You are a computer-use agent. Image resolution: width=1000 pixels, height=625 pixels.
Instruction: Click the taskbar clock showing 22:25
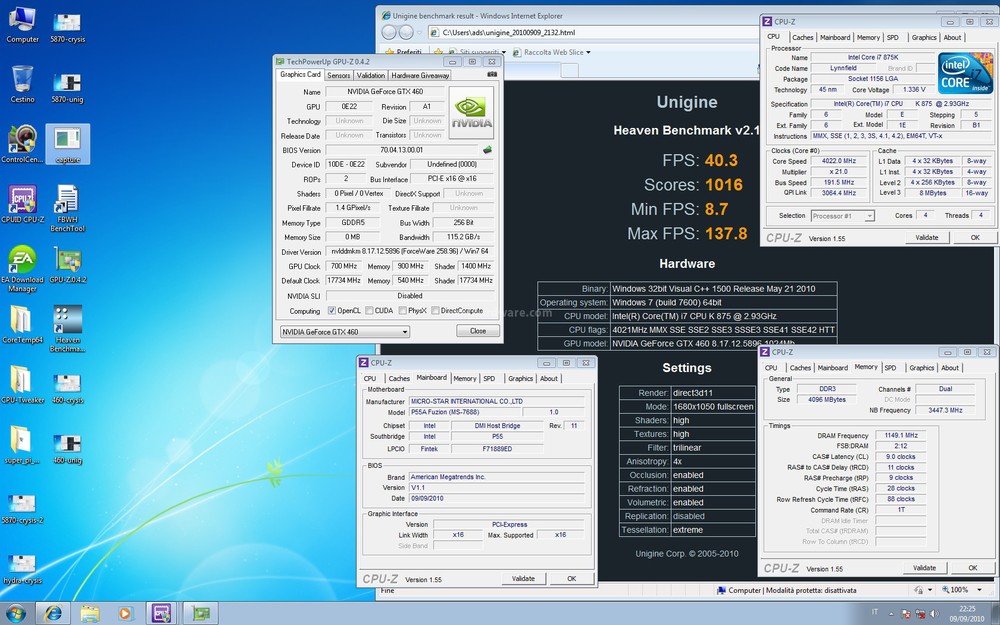tap(967, 614)
